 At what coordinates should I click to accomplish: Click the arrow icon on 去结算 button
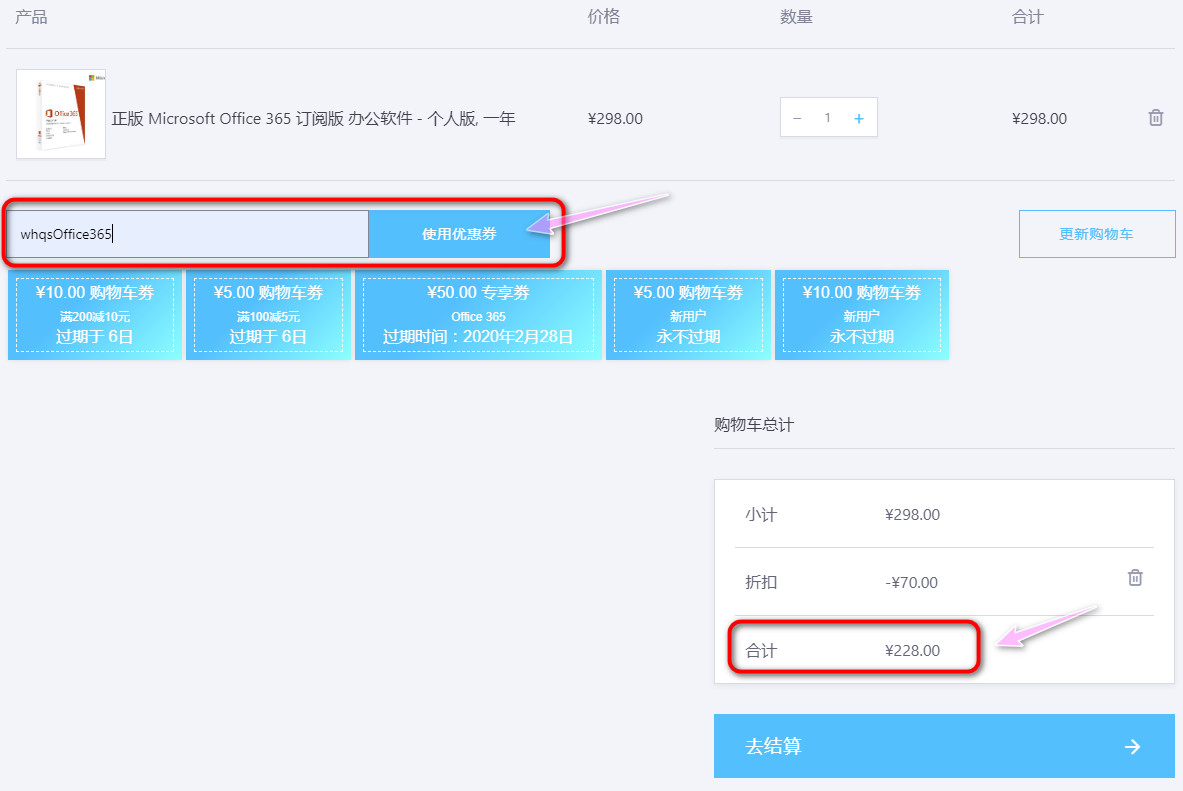tap(1132, 746)
